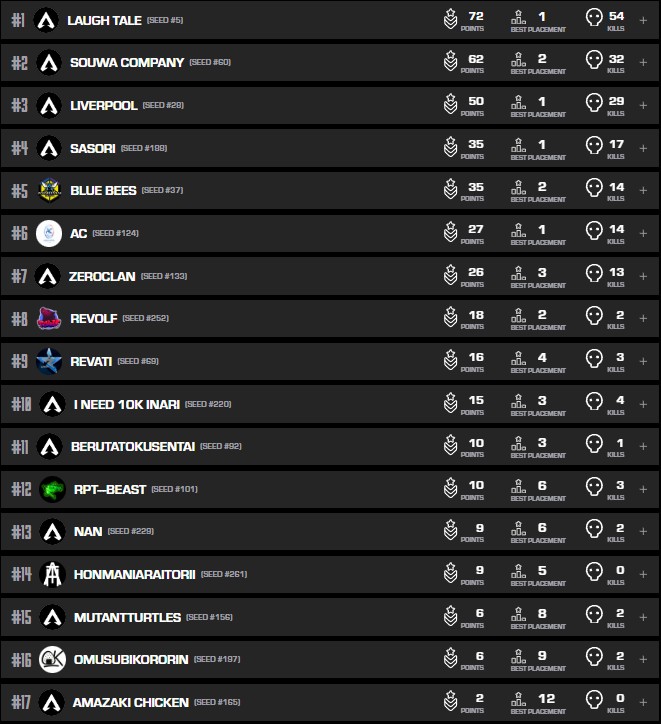Expand the Nan row with plus
This screenshot has width=661, height=724.
click(x=643, y=531)
